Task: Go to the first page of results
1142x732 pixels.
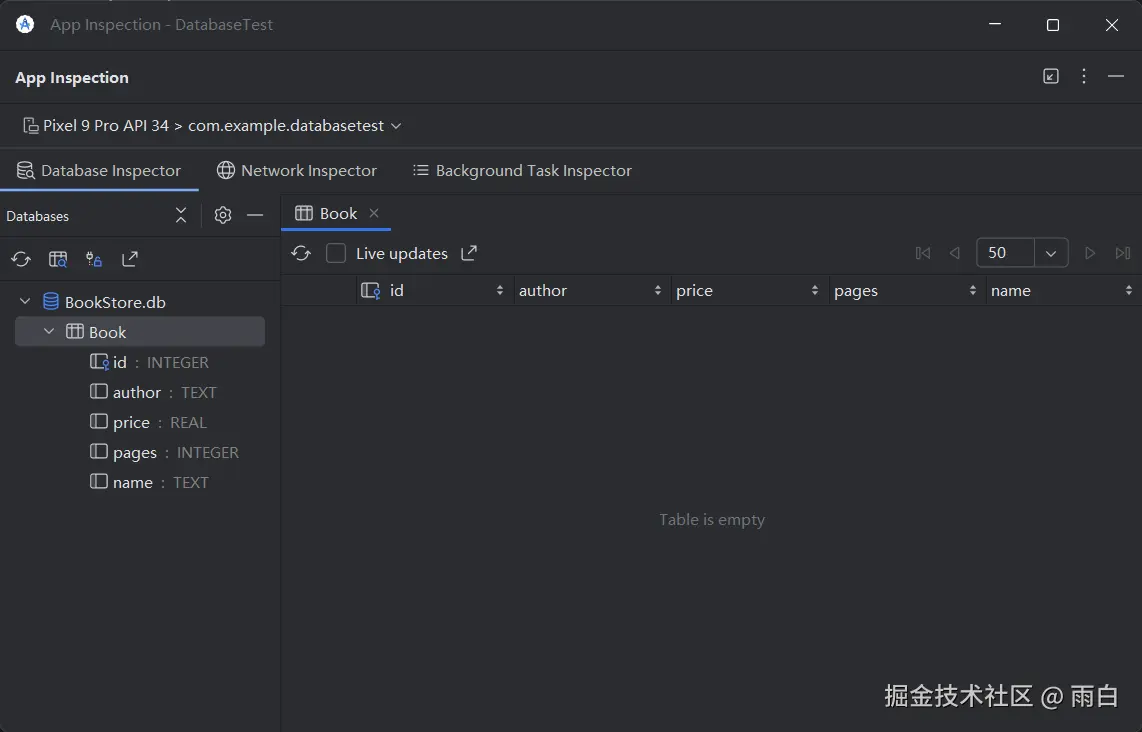Action: pos(923,253)
